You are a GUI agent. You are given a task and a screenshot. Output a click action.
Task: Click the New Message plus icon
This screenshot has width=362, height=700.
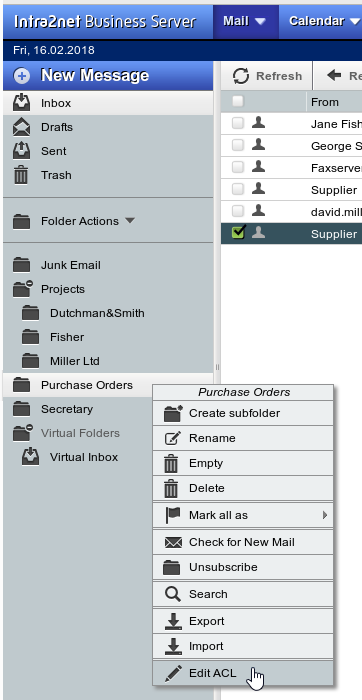click(21, 76)
